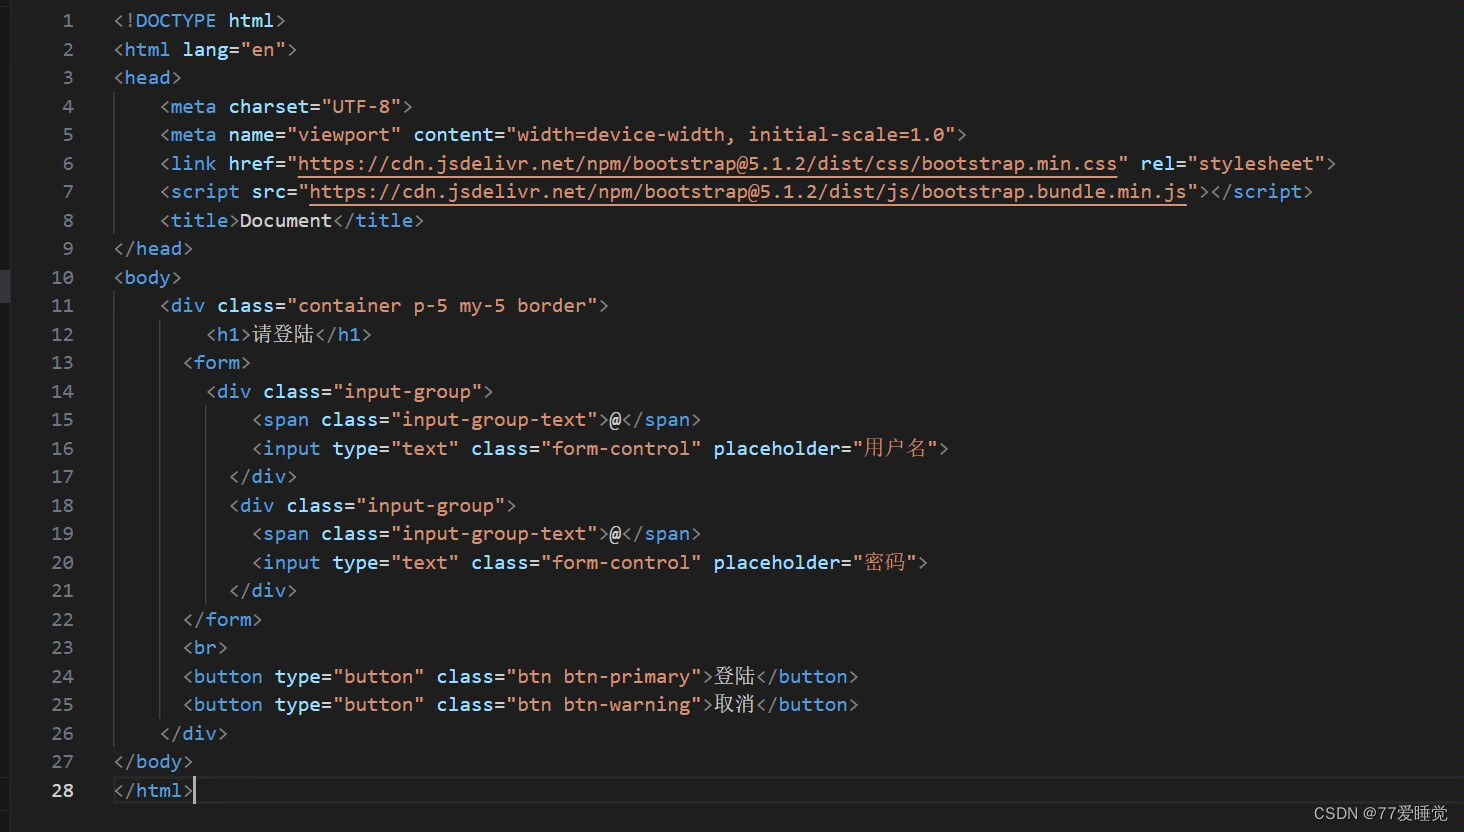Select line number 1 in the gutter

[x=68, y=20]
